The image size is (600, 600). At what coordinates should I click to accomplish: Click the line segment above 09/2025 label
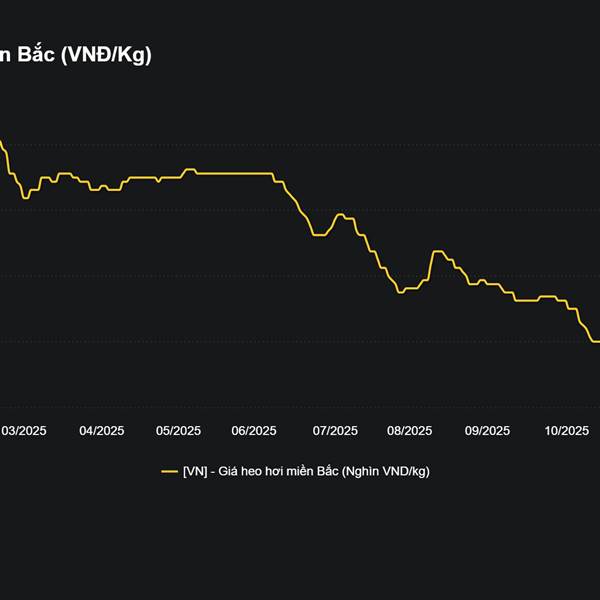[x=487, y=283]
